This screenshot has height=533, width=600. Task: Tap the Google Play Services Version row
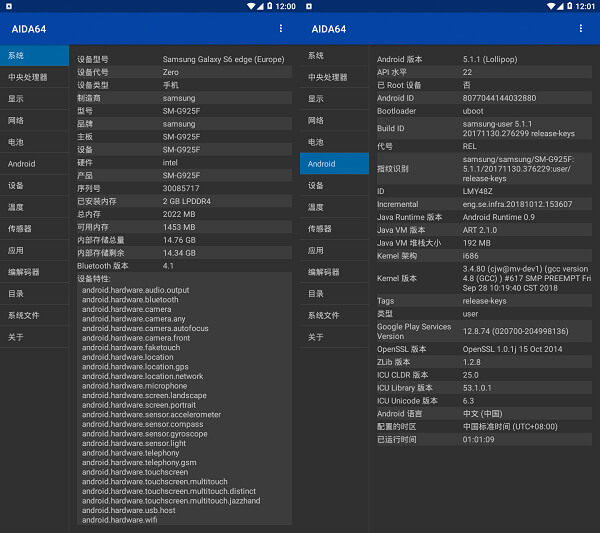484,331
